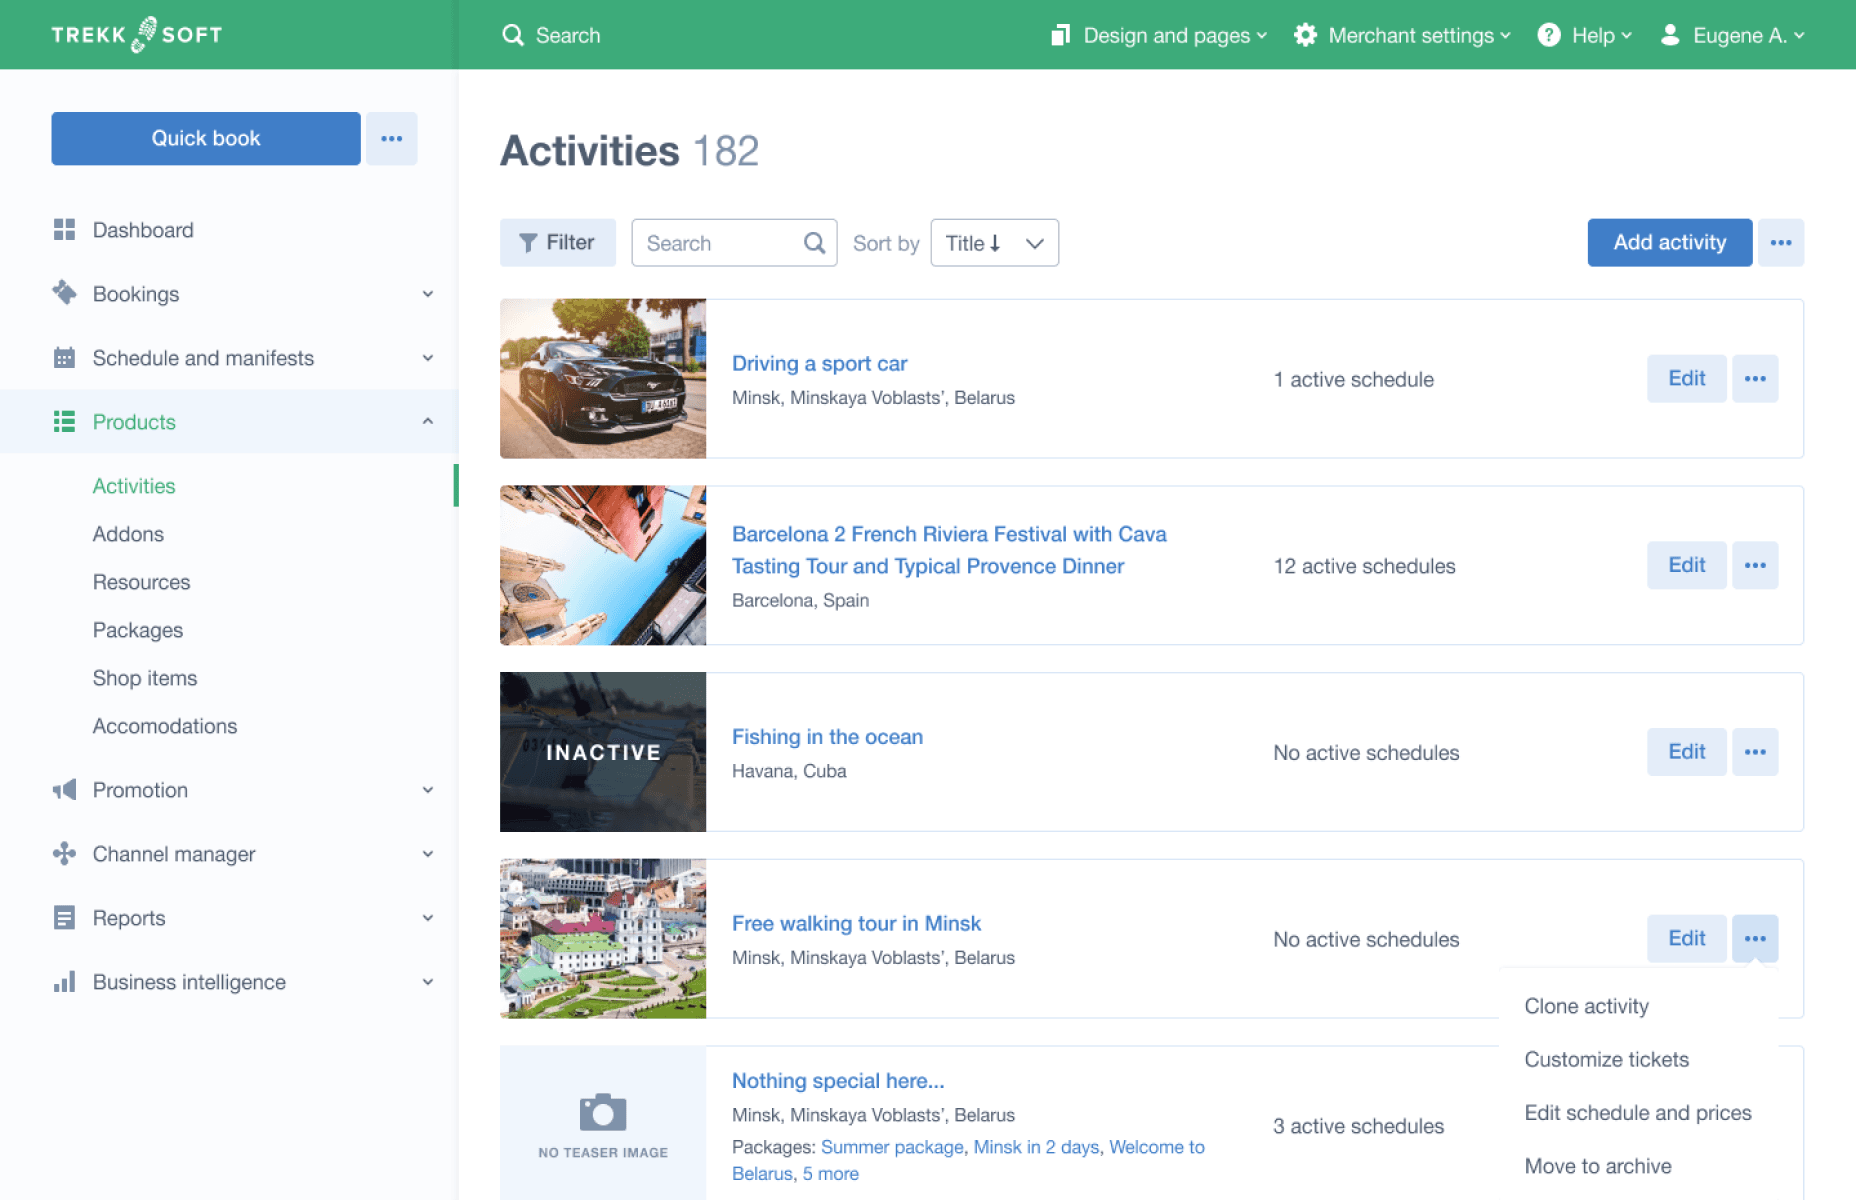Expand Schedule and manifests section
This screenshot has width=1856, height=1200.
coord(428,358)
